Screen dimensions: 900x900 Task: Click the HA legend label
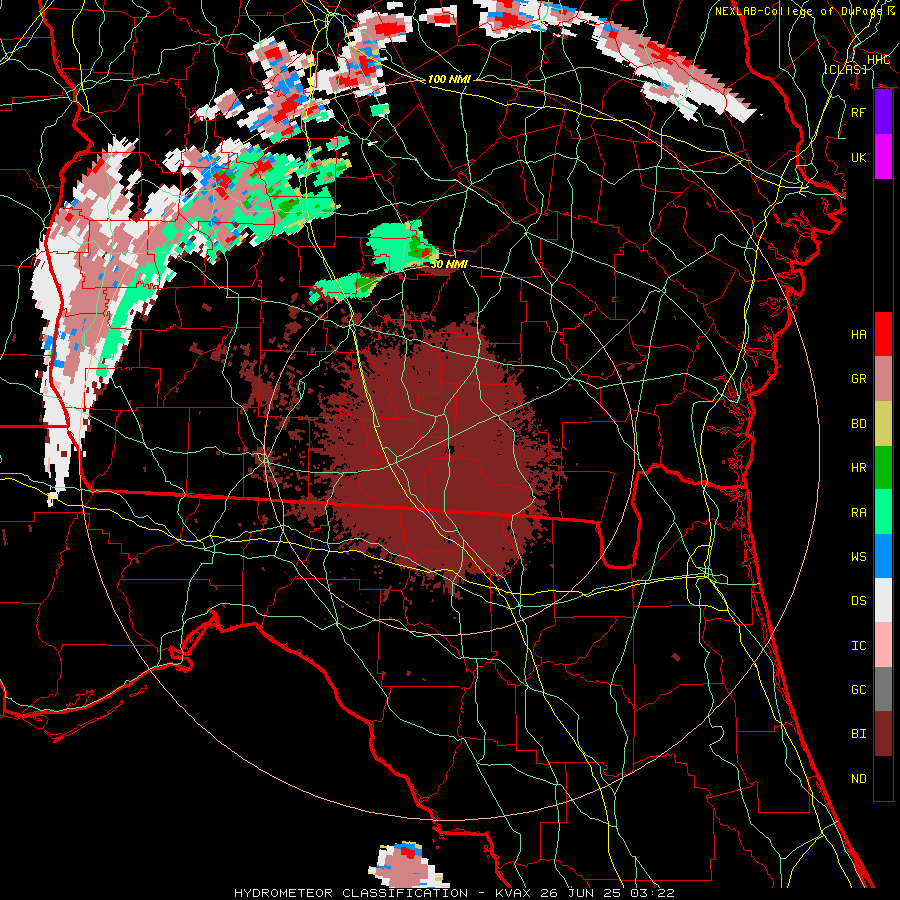[x=859, y=334]
